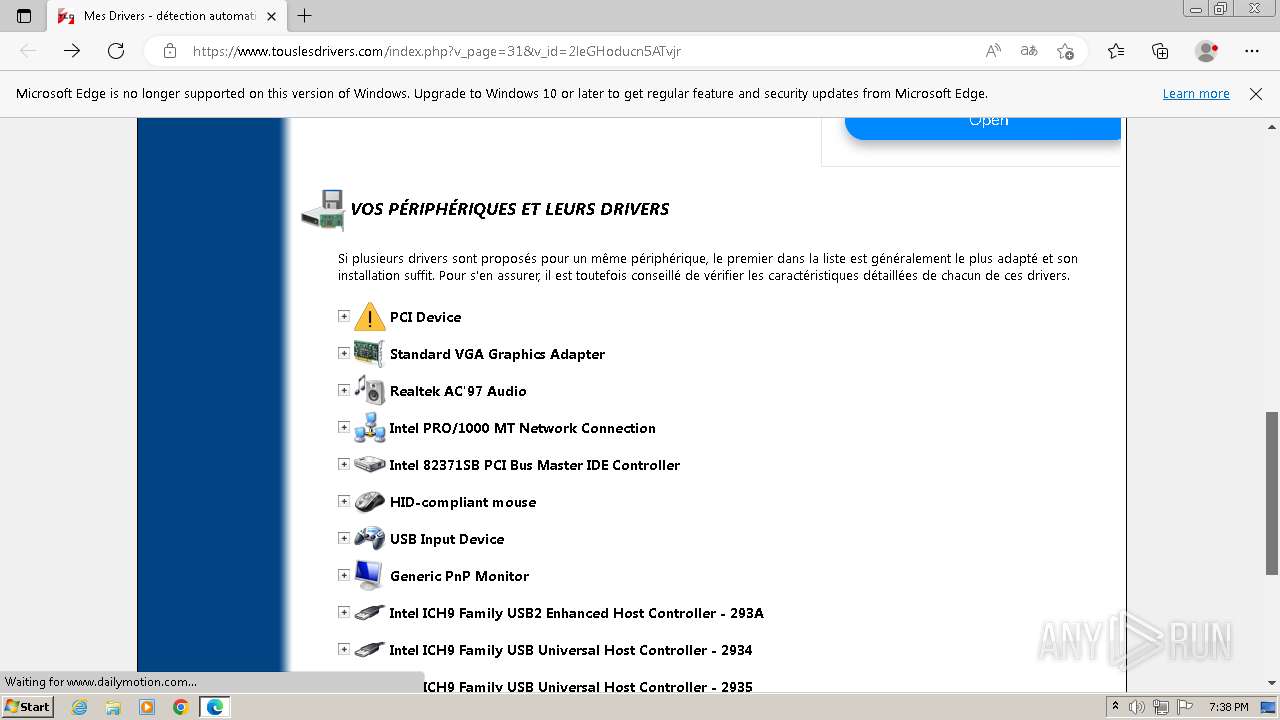Open Read aloud from address bar

tap(993, 51)
